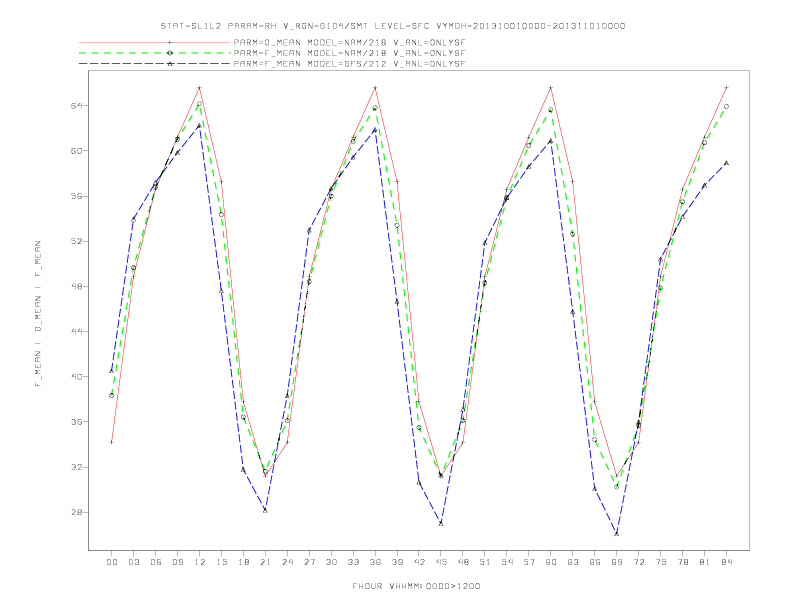
Task: Click red O_MEAN plus point at hour 00
Action: pyautogui.click(x=112, y=442)
